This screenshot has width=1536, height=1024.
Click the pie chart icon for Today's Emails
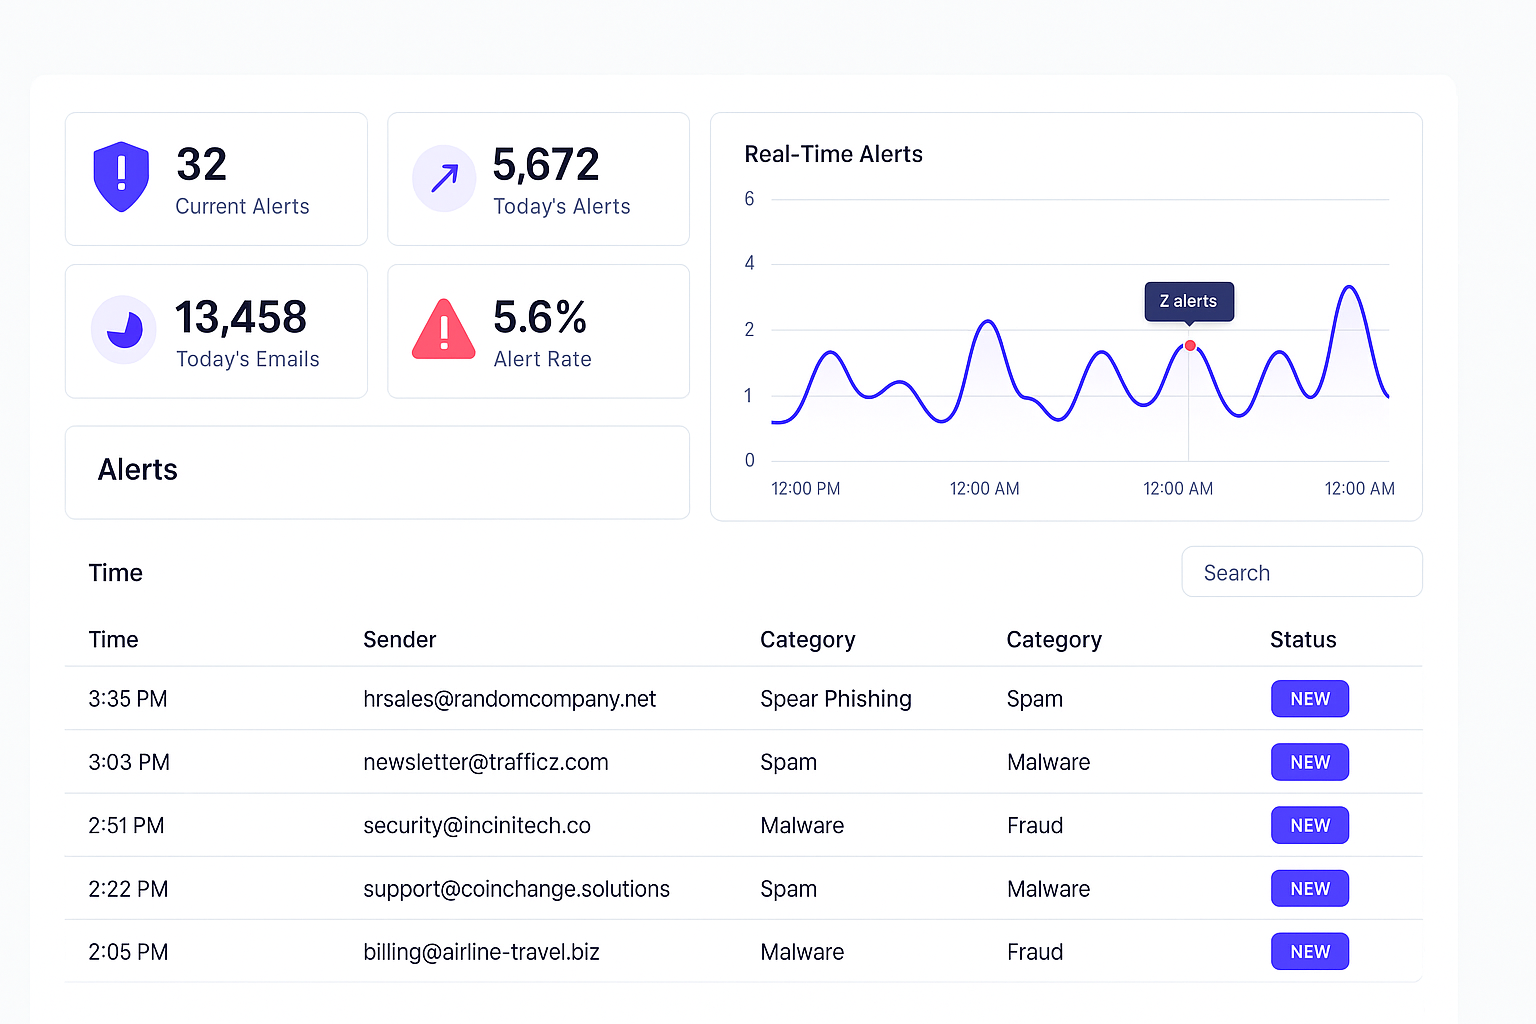coord(124,330)
